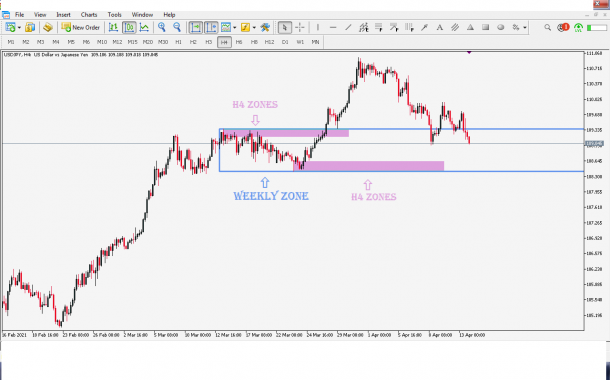
Task: Draw a vertical line on chart
Action: [x=318, y=28]
